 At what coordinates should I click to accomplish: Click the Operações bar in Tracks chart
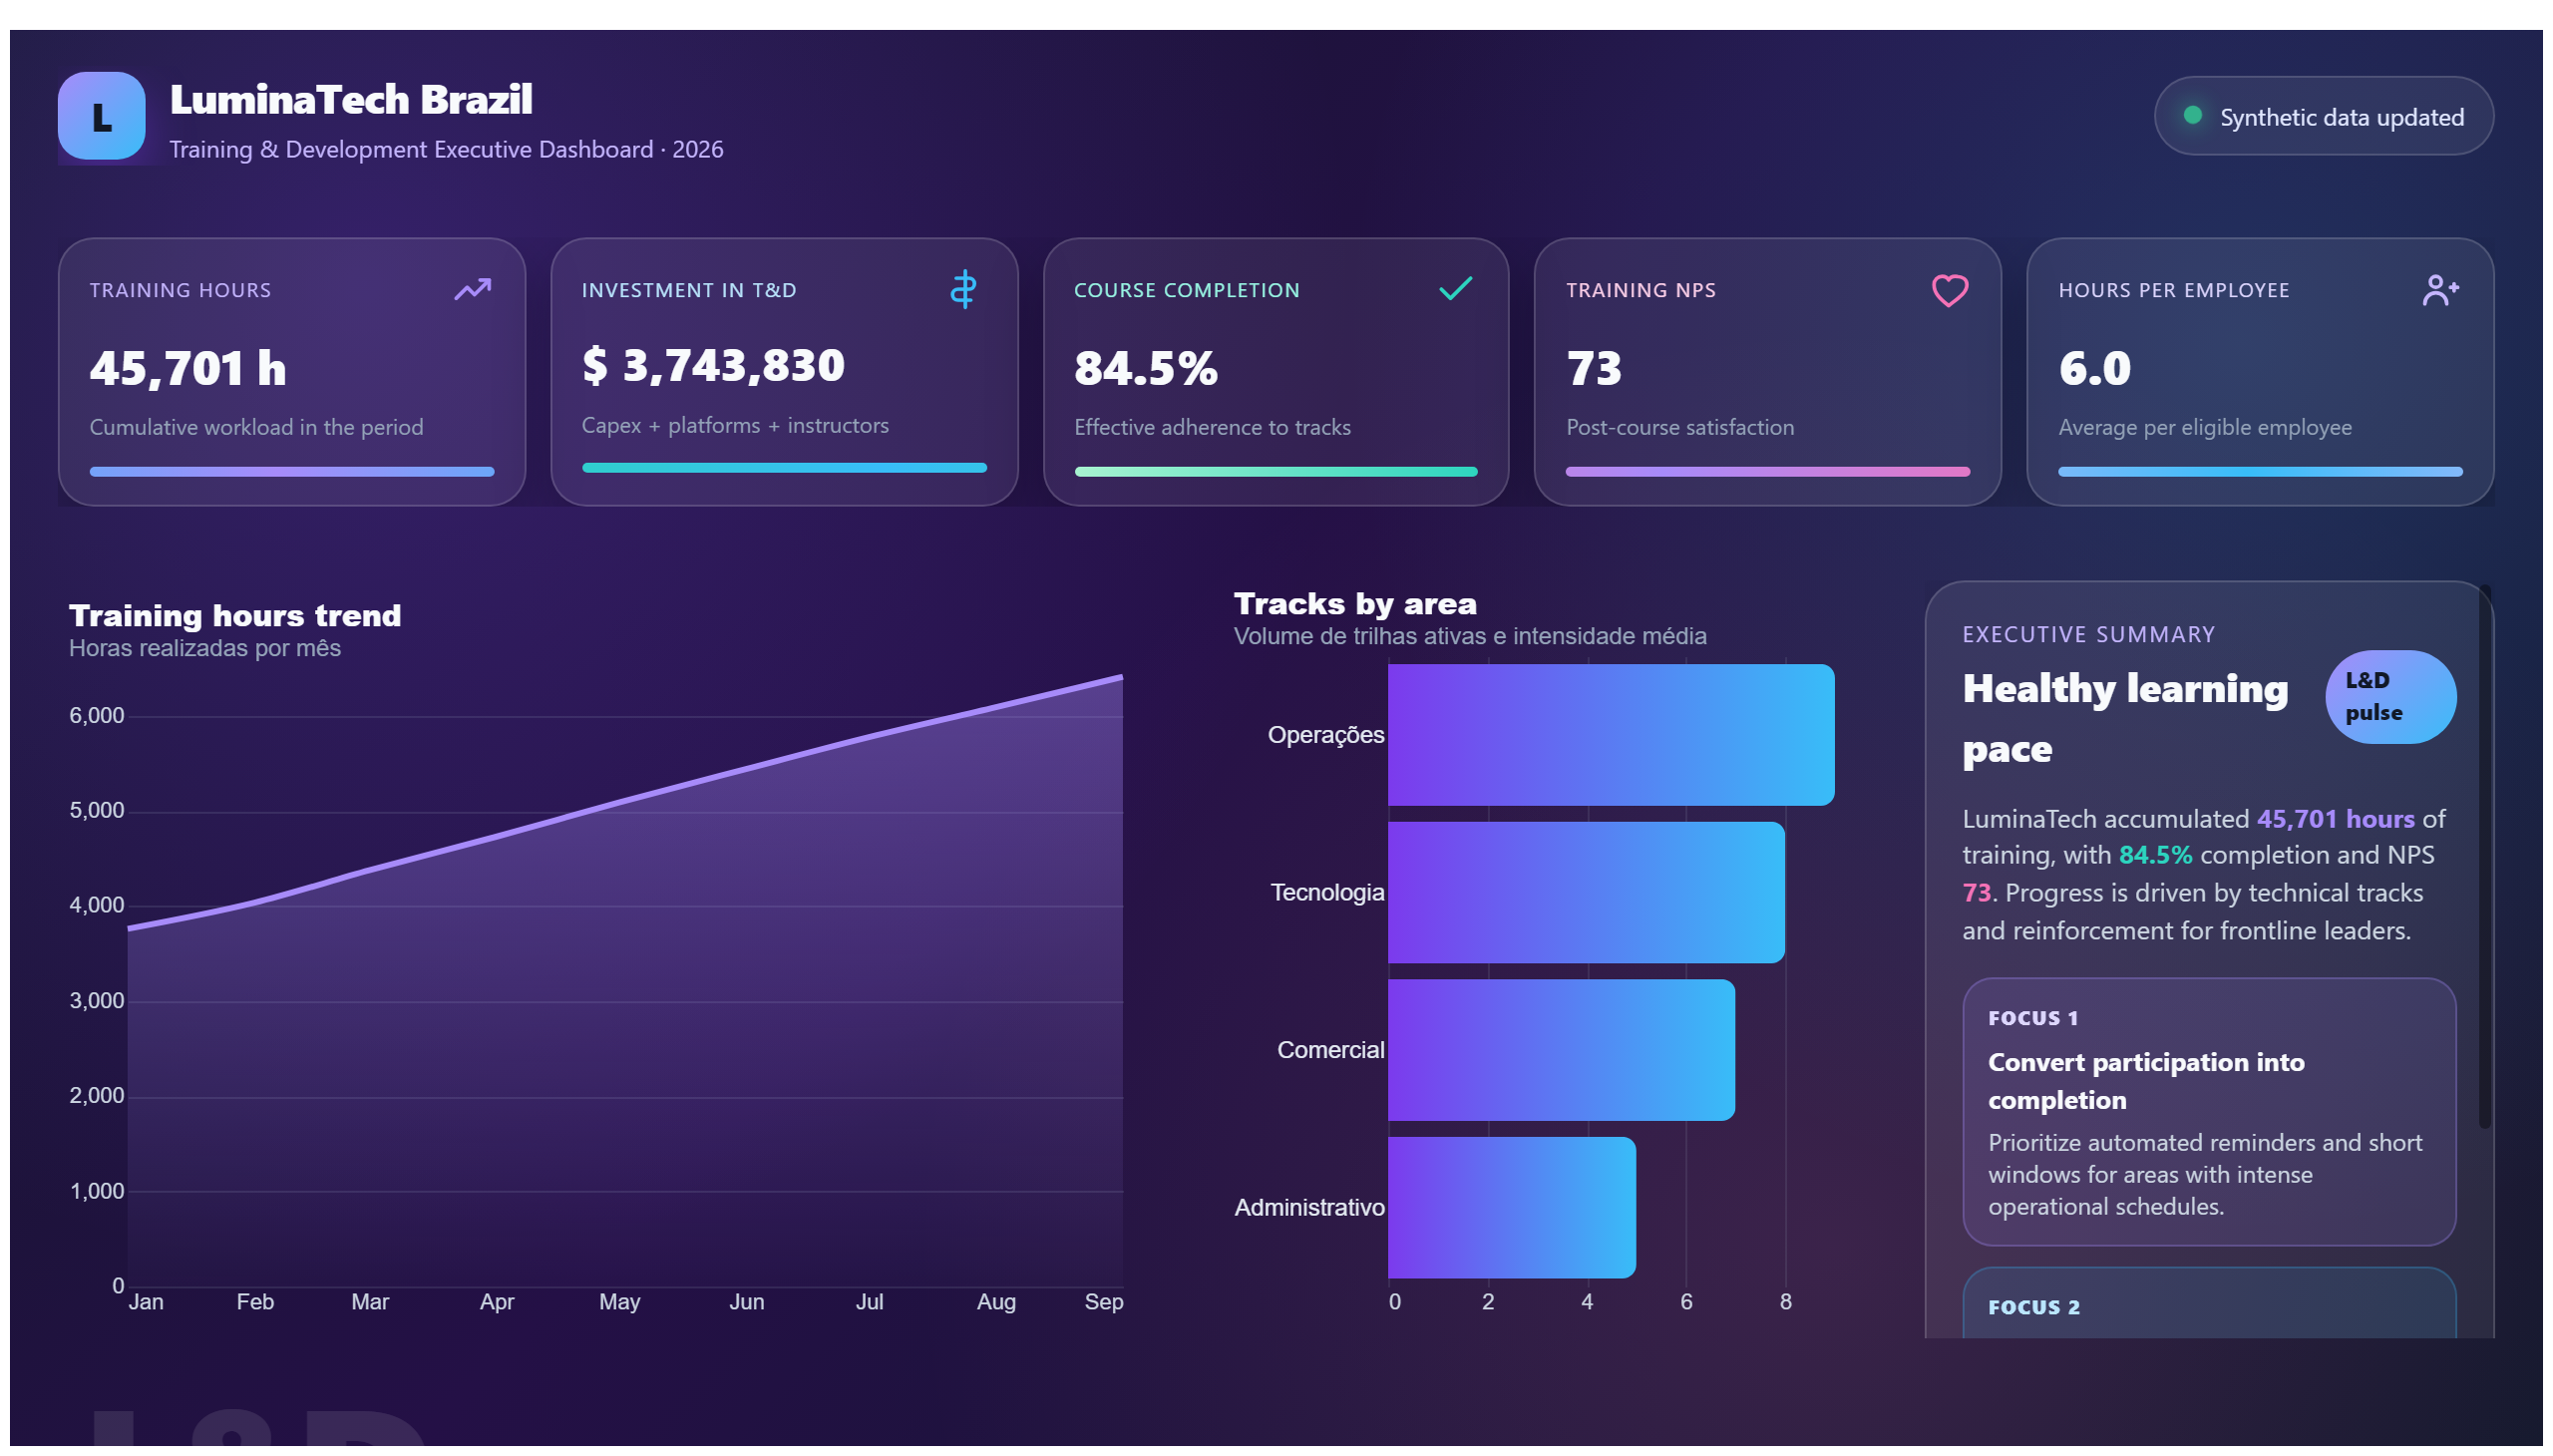click(x=1610, y=735)
